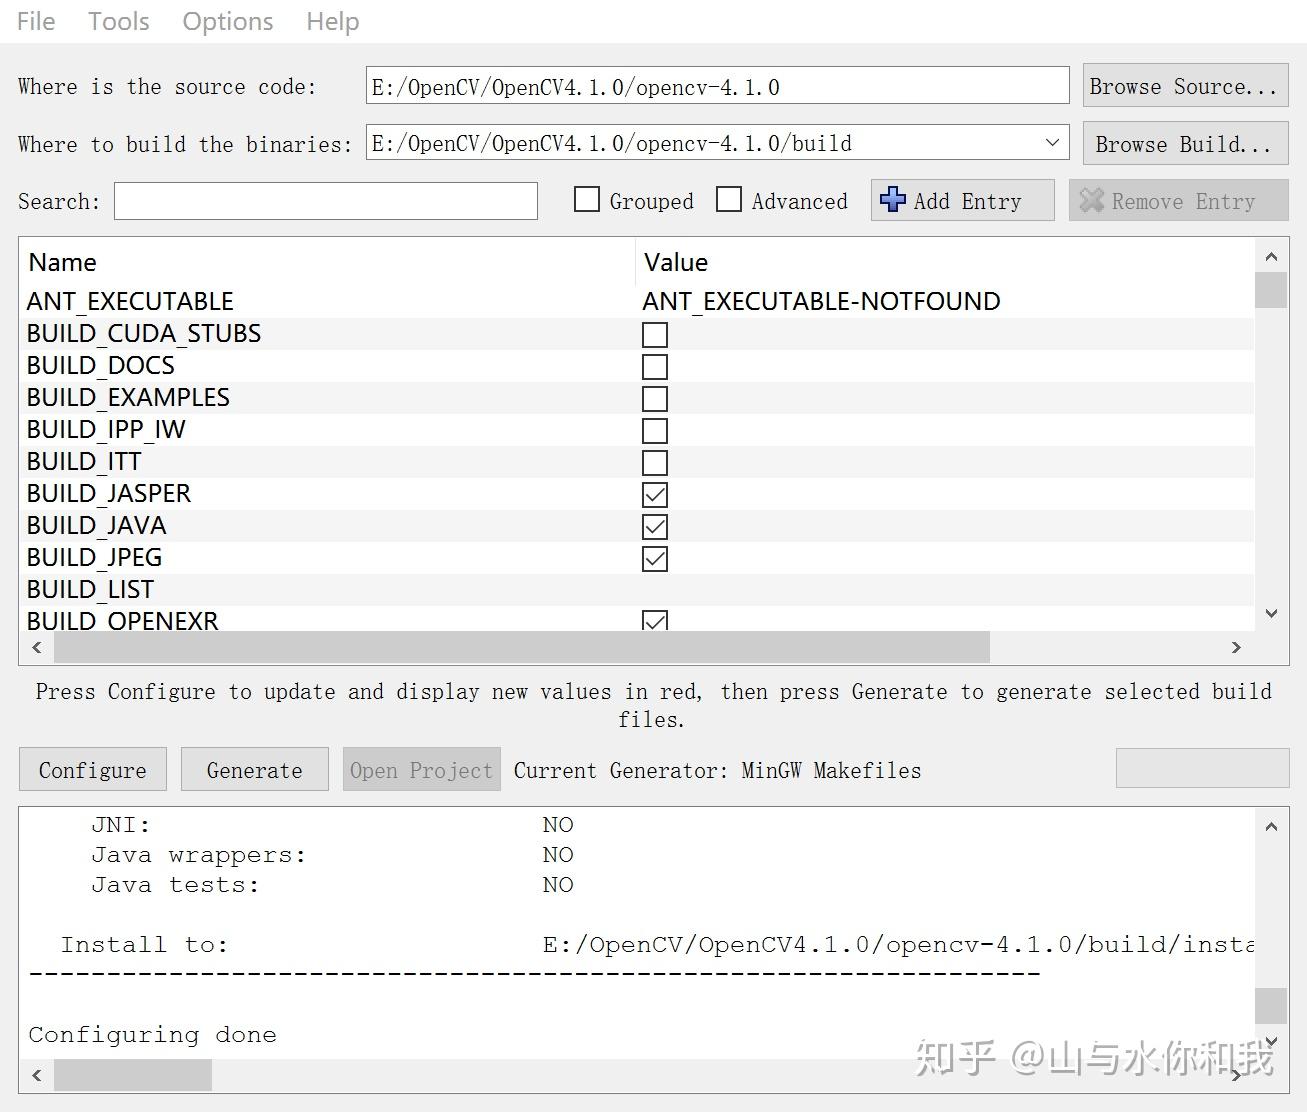
Task: Check the BUILD_DOCS option
Action: click(x=654, y=366)
